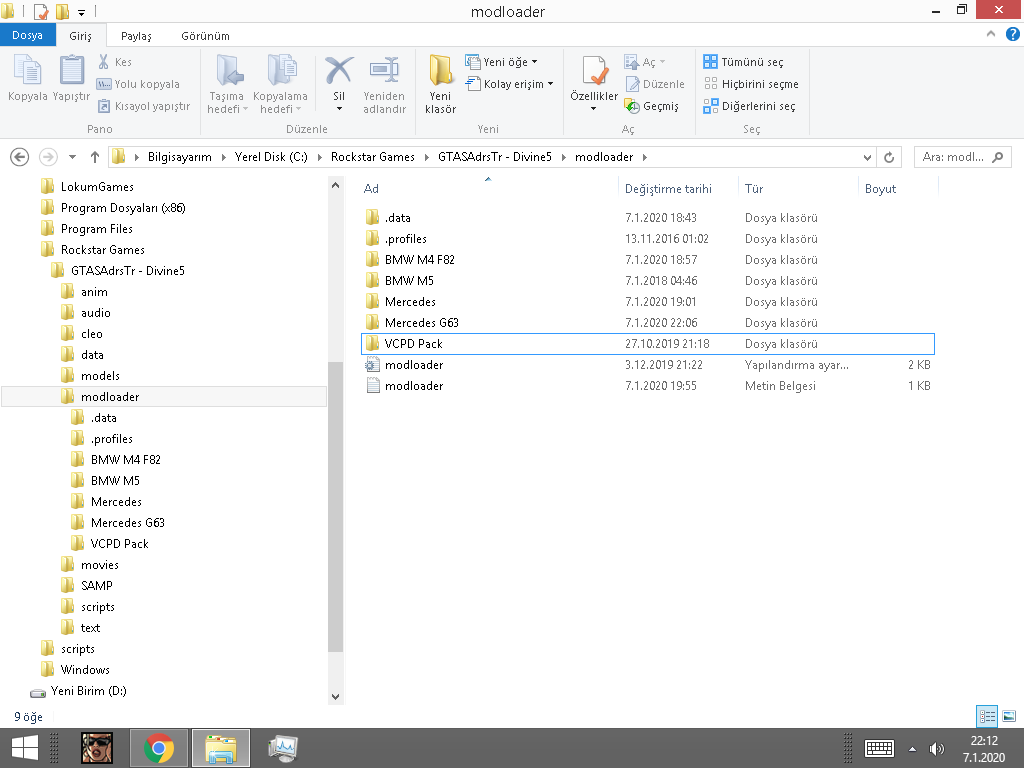
Task: Open the Windows Start button
Action: (x=25, y=748)
